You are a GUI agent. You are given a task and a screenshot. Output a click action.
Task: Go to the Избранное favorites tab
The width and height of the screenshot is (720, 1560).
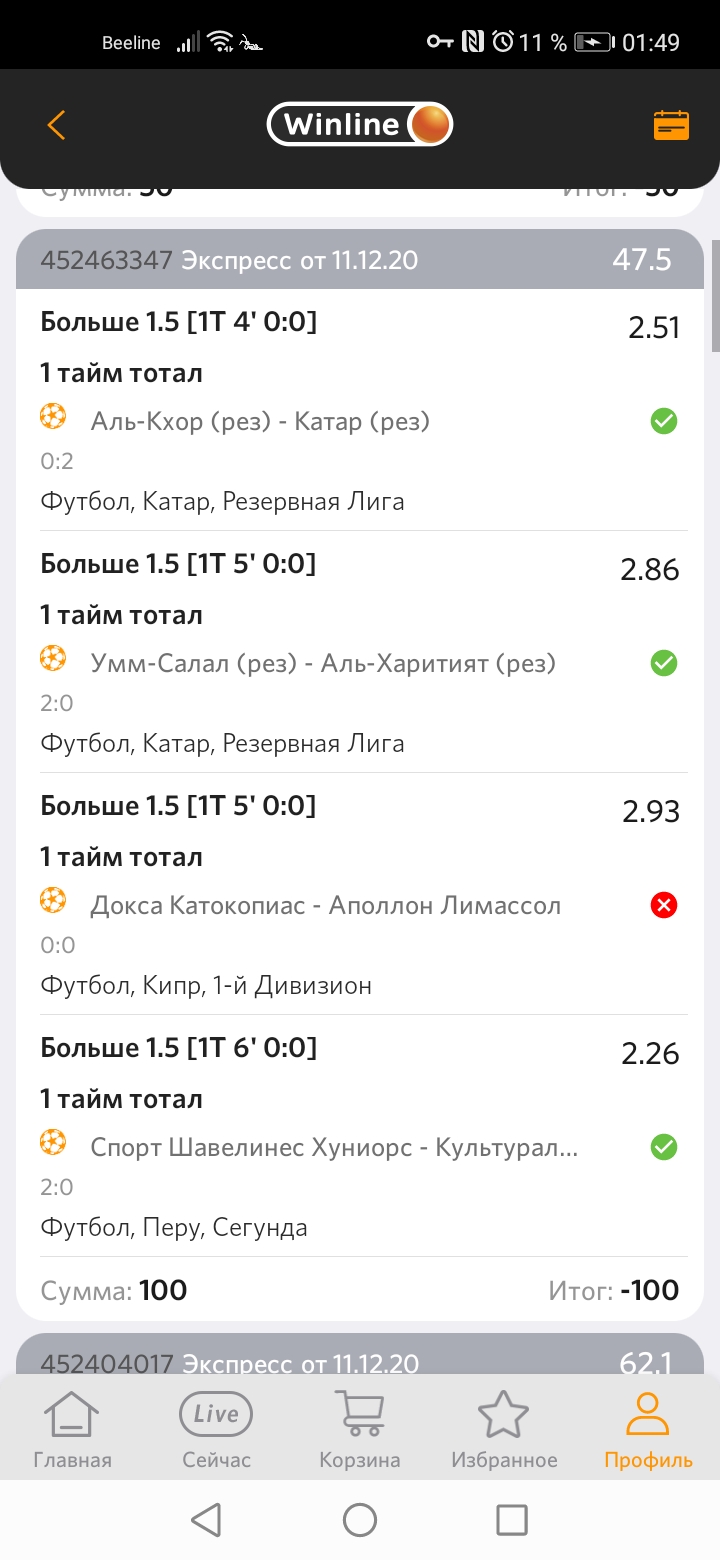[x=504, y=1430]
